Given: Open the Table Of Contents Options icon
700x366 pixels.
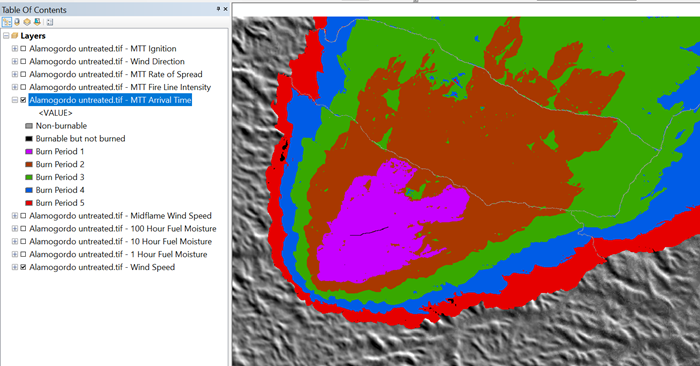Looking at the screenshot, I should click(50, 22).
